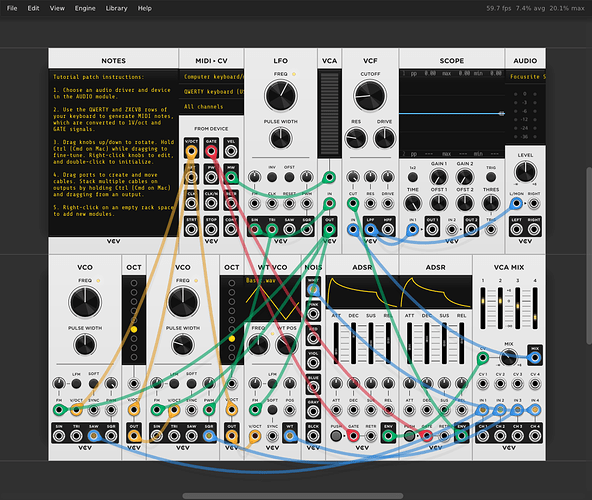
Task: Click PUSH button on ADSR beside NOIS
Action: click(x=336, y=436)
